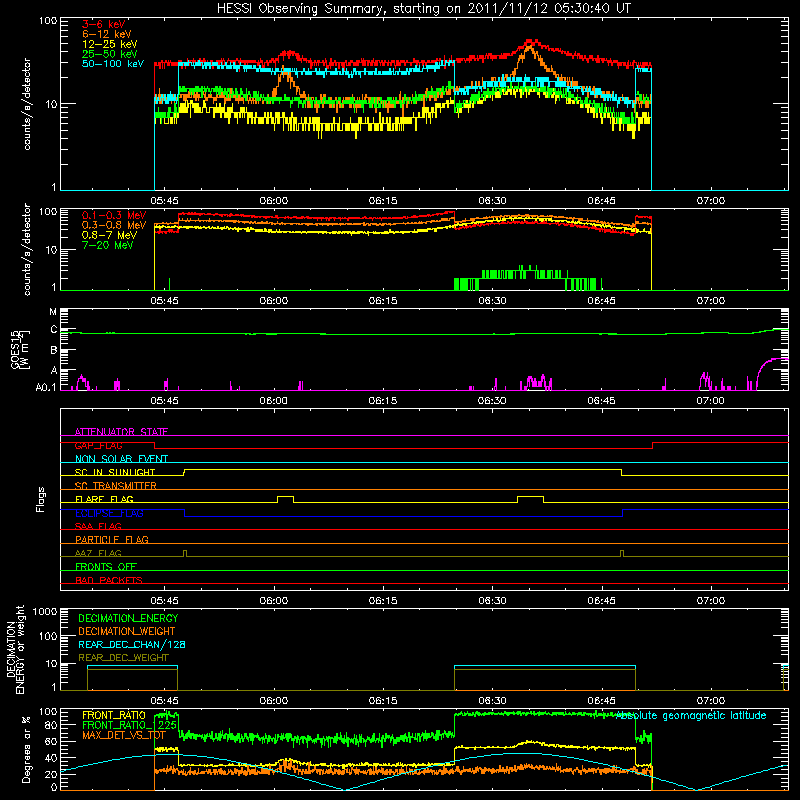Click the top panel counts/s/detector axis label
Screen dimensions: 800x800
click(x=27, y=104)
